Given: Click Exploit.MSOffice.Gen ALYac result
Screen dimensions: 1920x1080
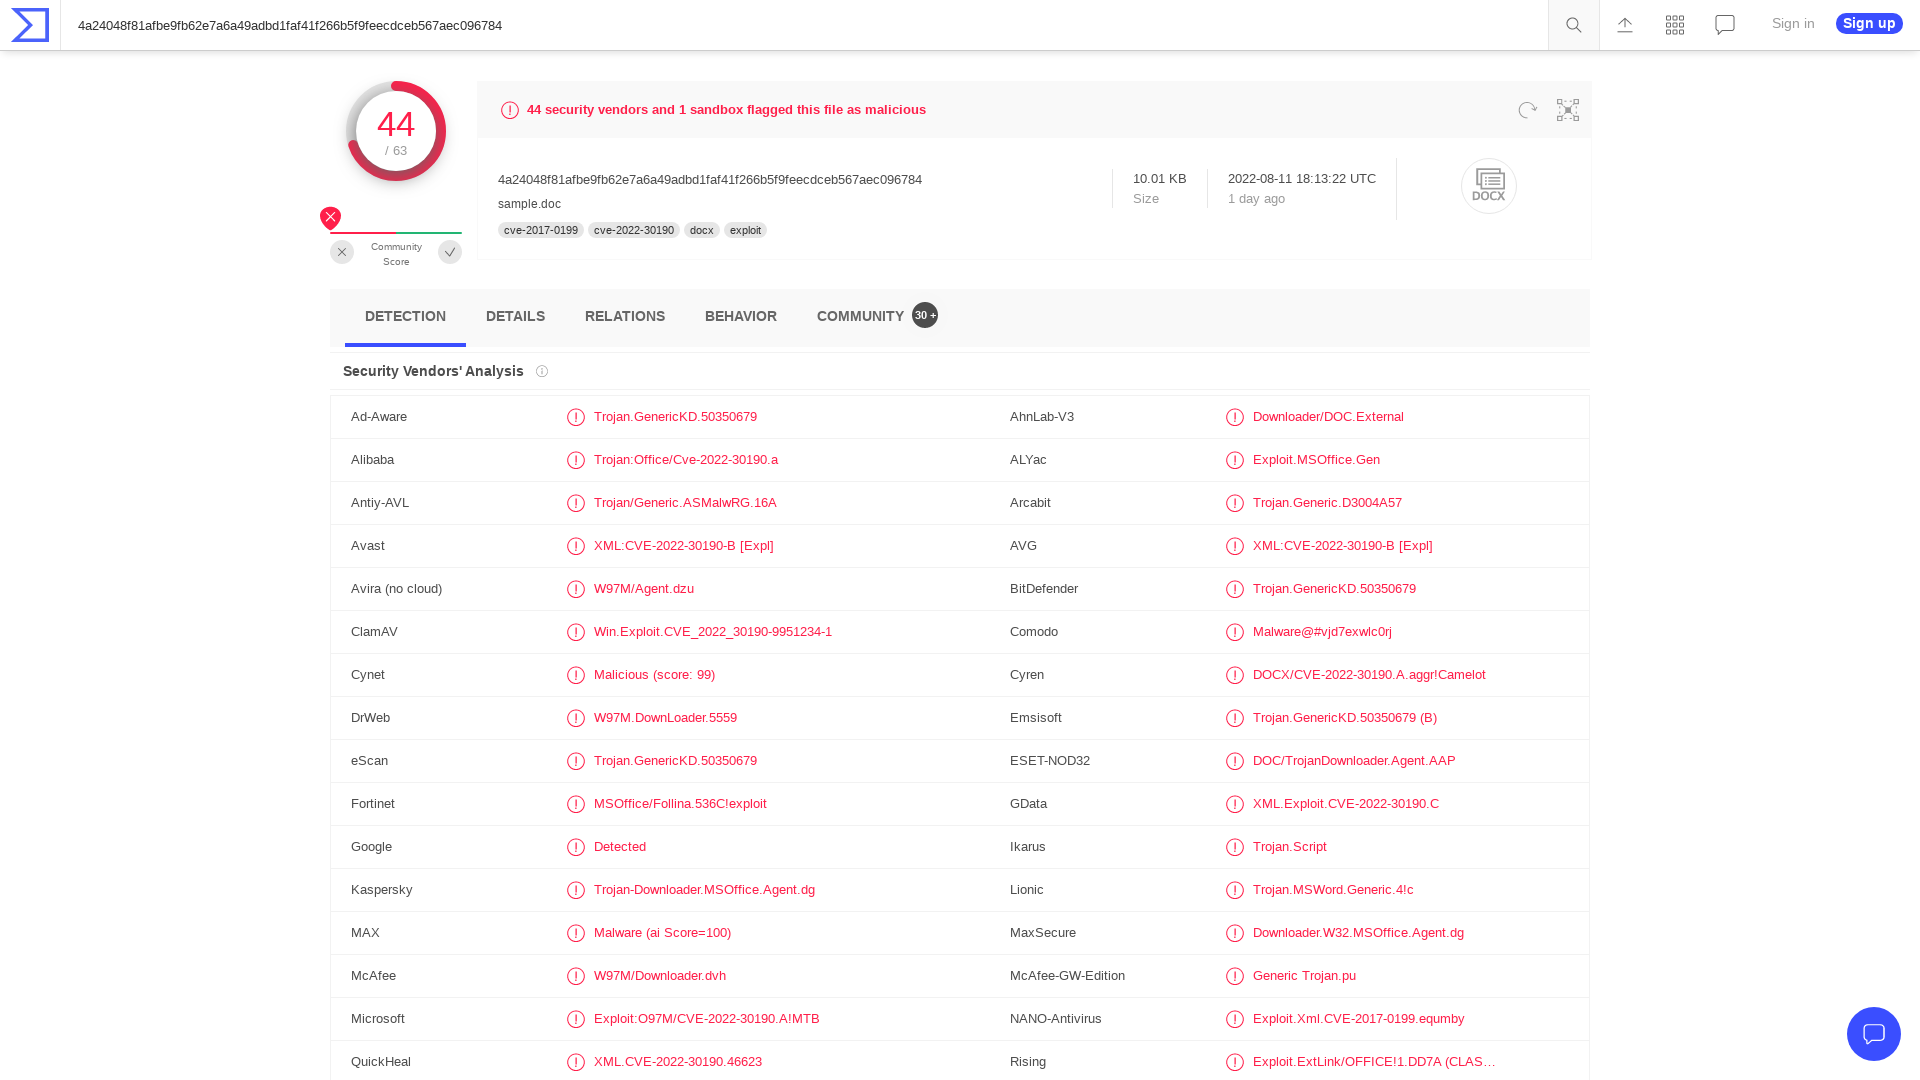Looking at the screenshot, I should click(x=1316, y=460).
